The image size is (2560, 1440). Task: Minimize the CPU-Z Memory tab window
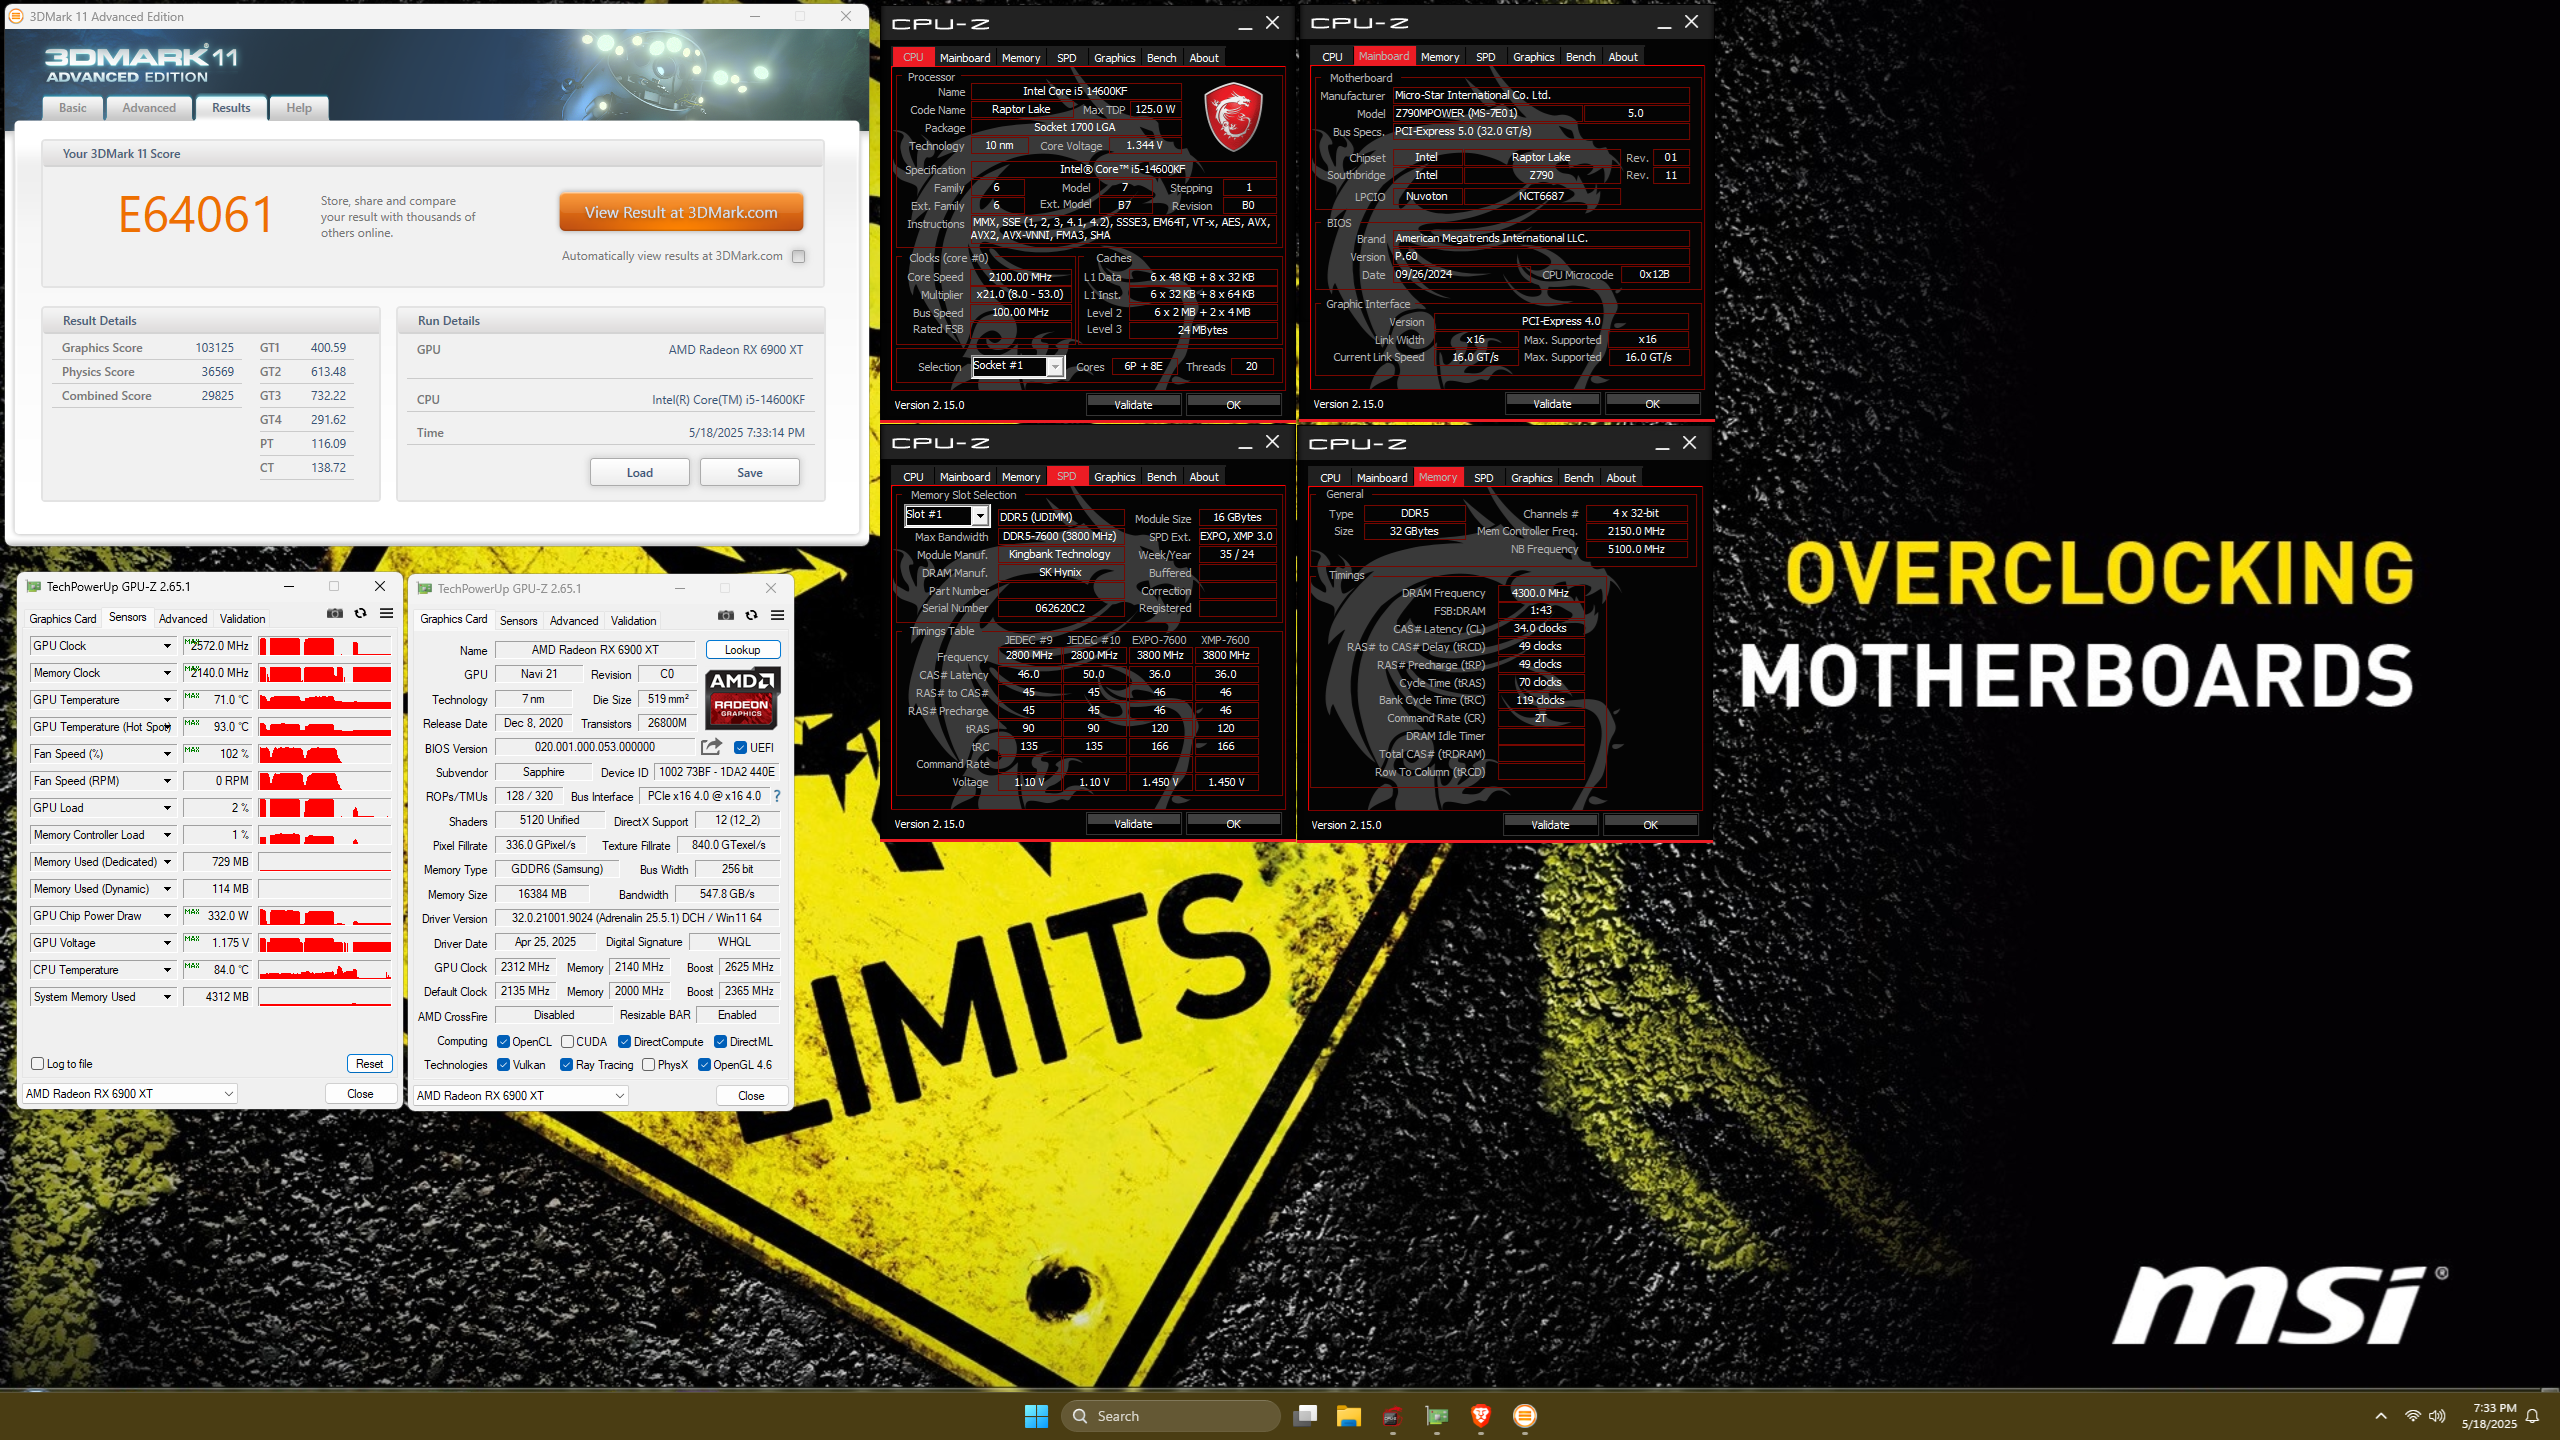(x=1662, y=443)
